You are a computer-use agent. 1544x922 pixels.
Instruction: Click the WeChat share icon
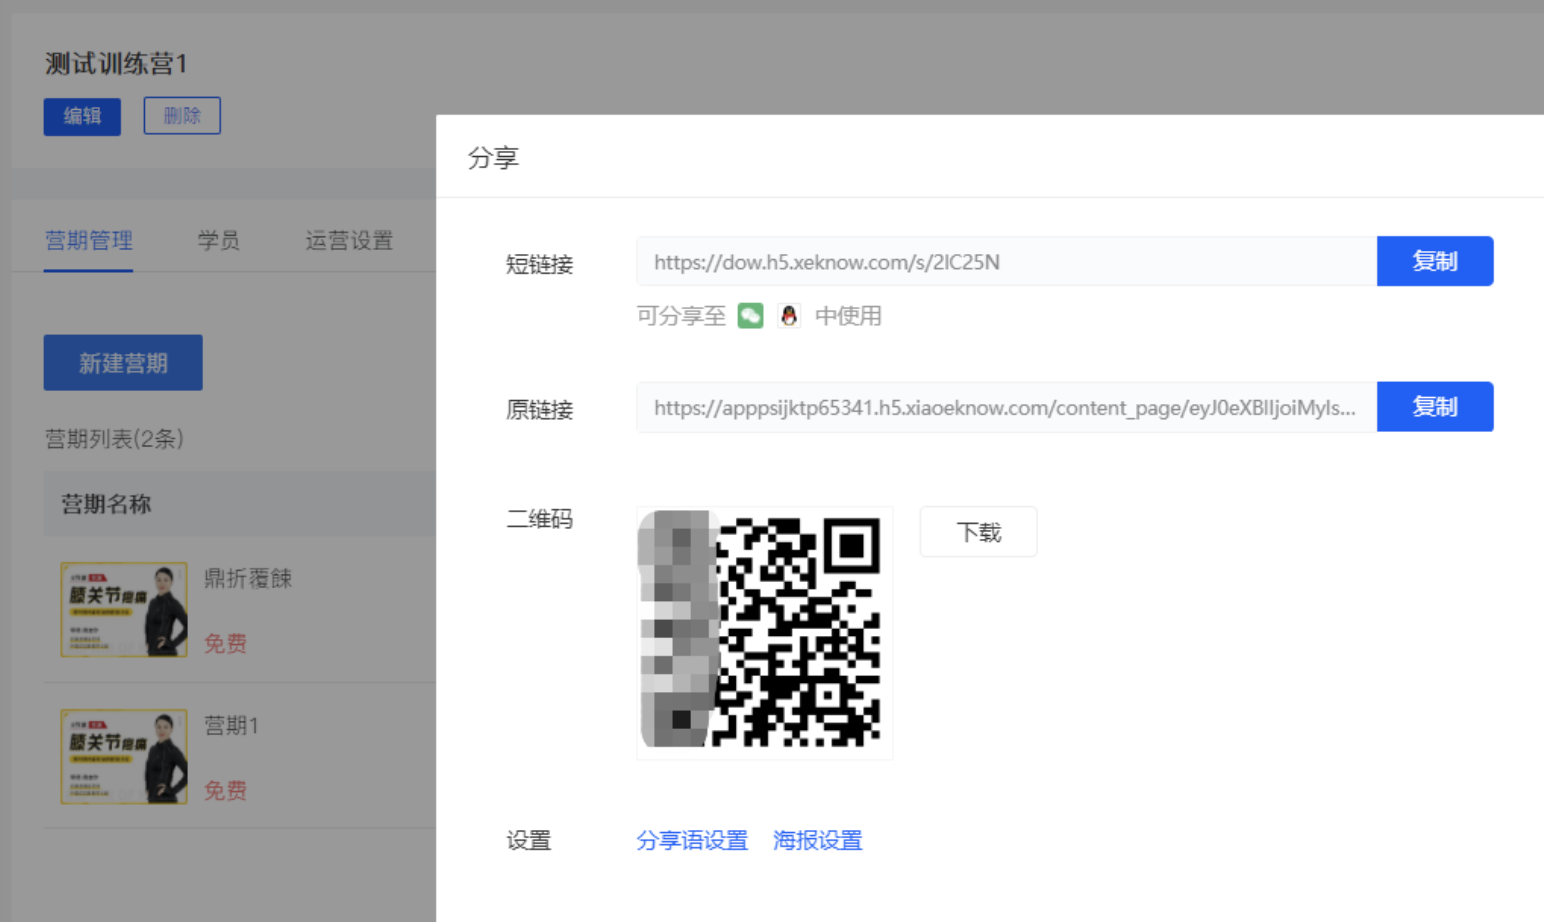coord(750,316)
